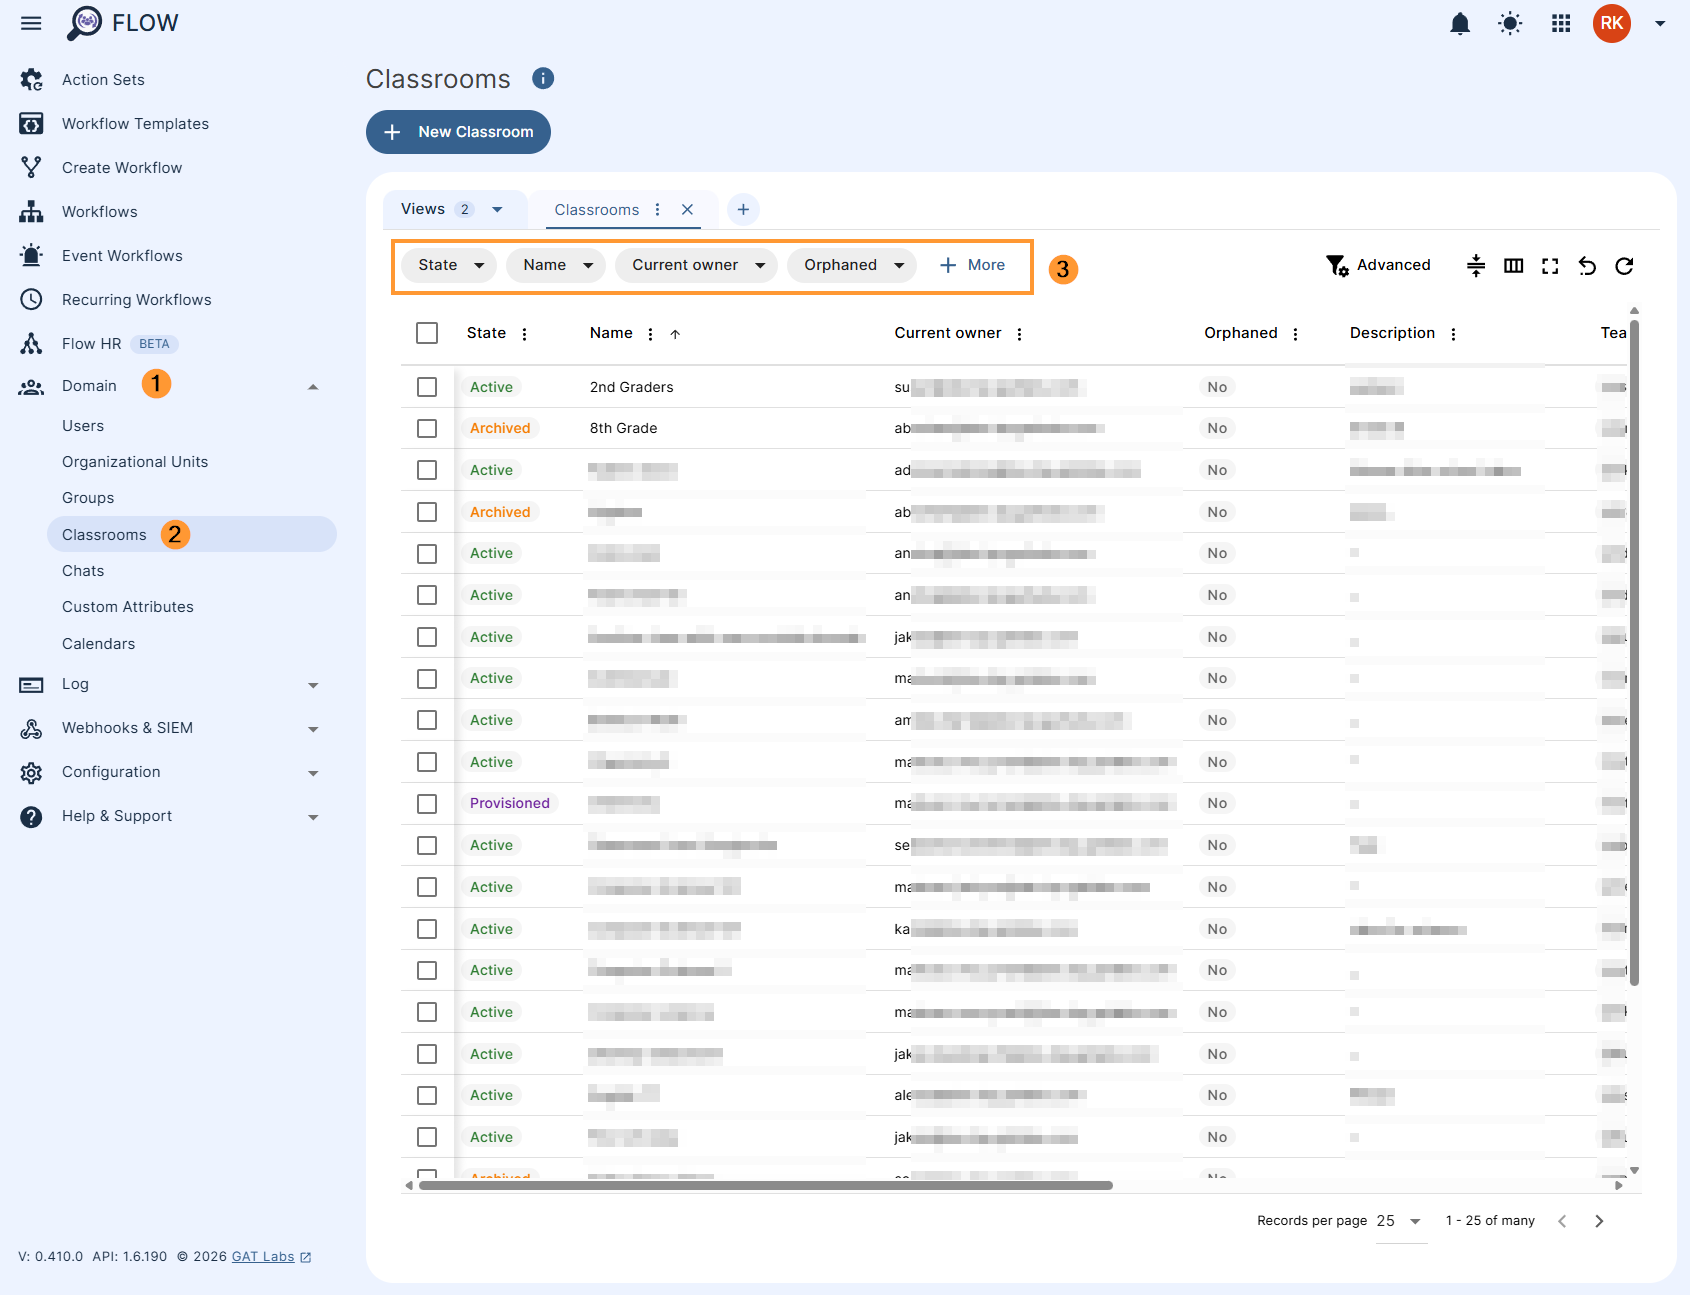Screen dimensions: 1690x1295
Task: Toggle the select-all header checkbox
Action: 427,333
